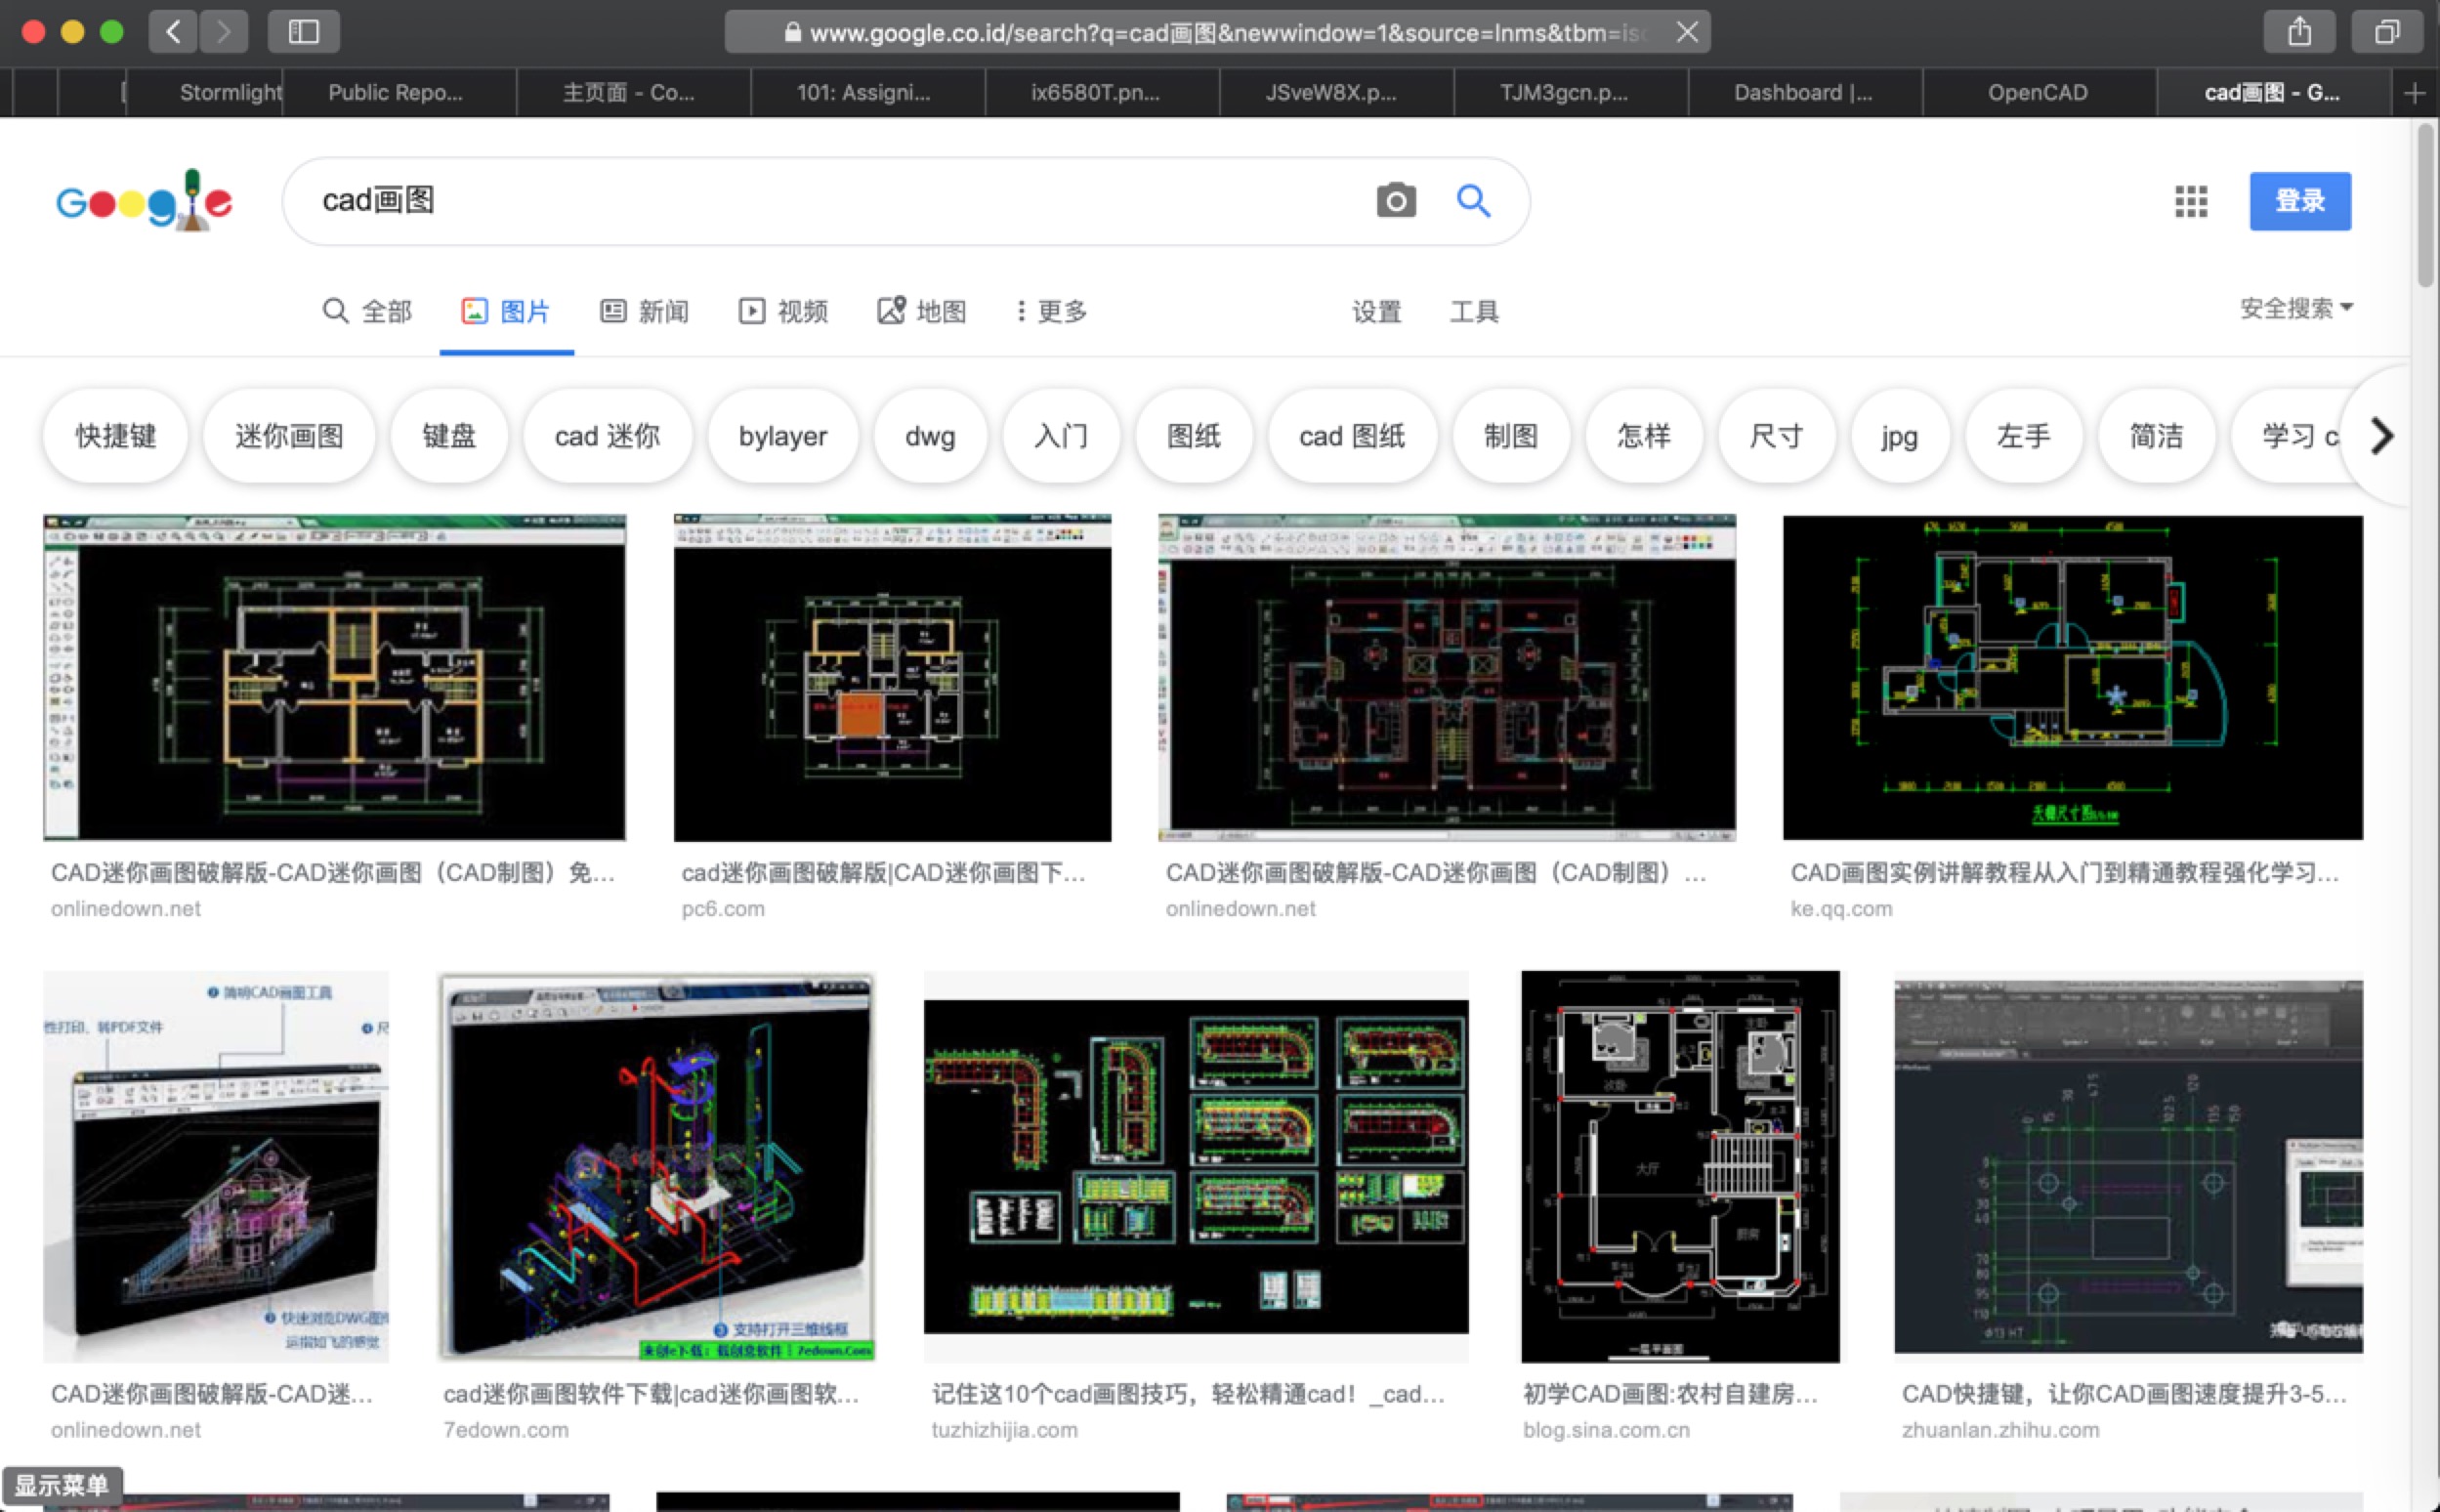This screenshot has height=1512, width=2440.
Task: Click the 登录 sign-in button
Action: [2299, 201]
